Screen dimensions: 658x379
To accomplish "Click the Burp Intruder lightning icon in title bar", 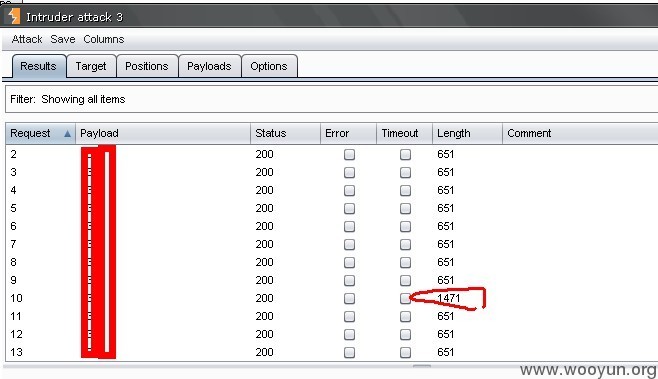I will tap(14, 16).
